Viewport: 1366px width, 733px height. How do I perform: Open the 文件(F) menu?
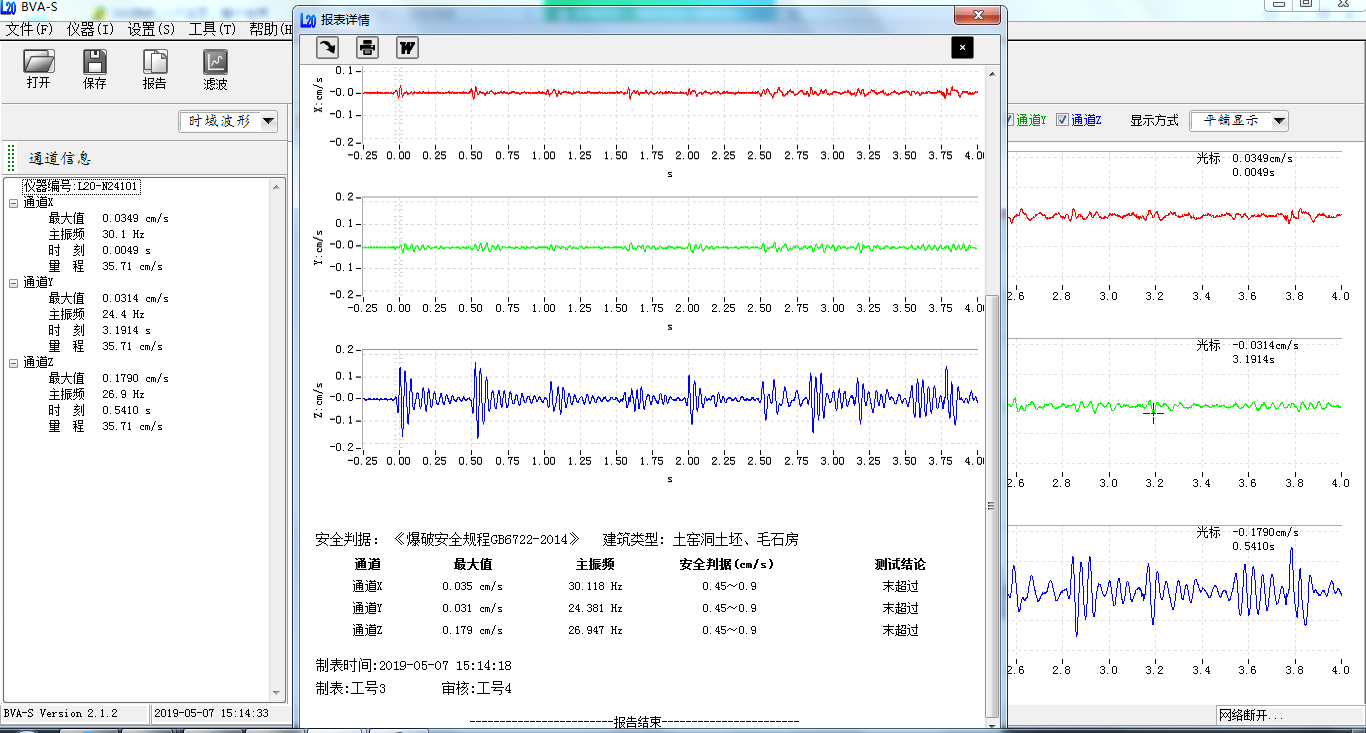coord(29,29)
